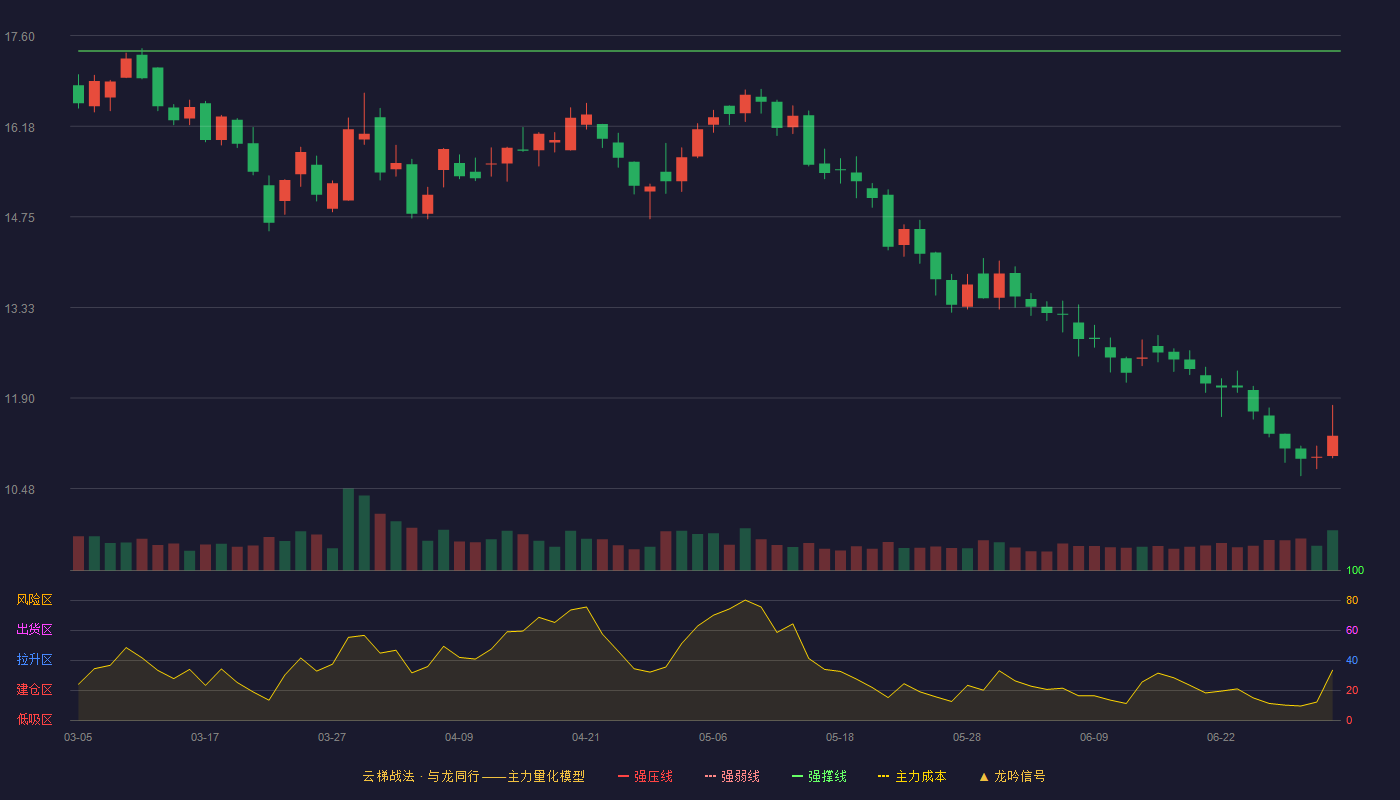Click the blue 40 indicator scale value
Screen dimensions: 1400x800
click(x=1352, y=661)
